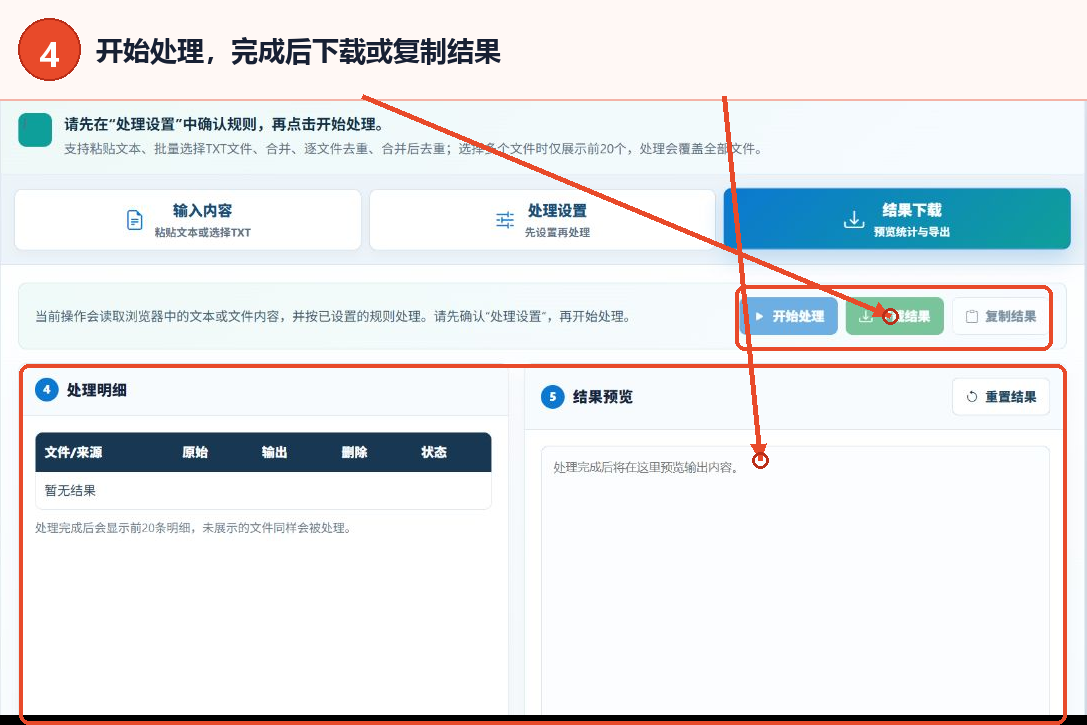This screenshot has height=725, width=1087.
Task: Copy results with 复制结果 button
Action: tap(1000, 316)
